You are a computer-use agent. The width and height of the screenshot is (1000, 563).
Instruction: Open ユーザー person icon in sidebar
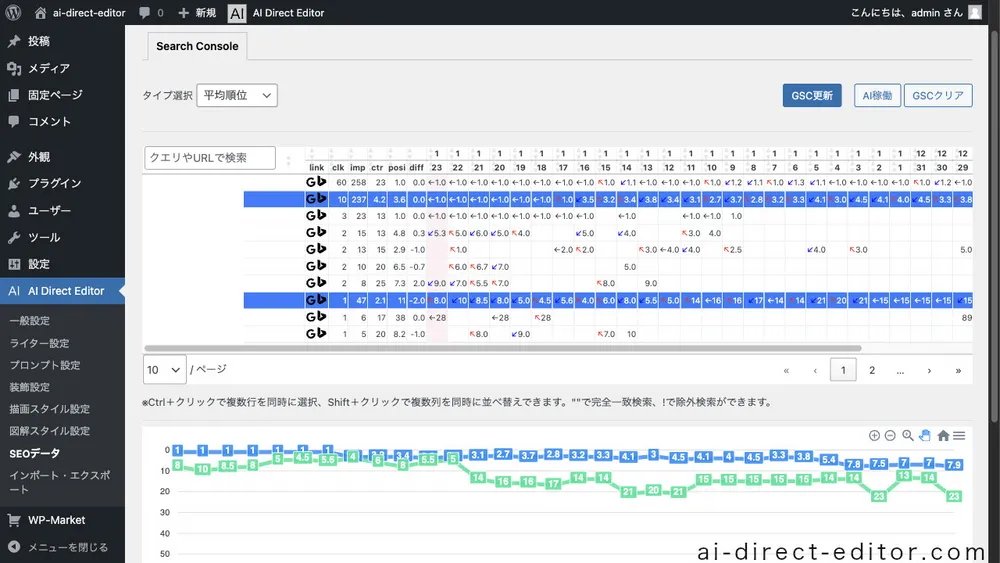point(14,210)
